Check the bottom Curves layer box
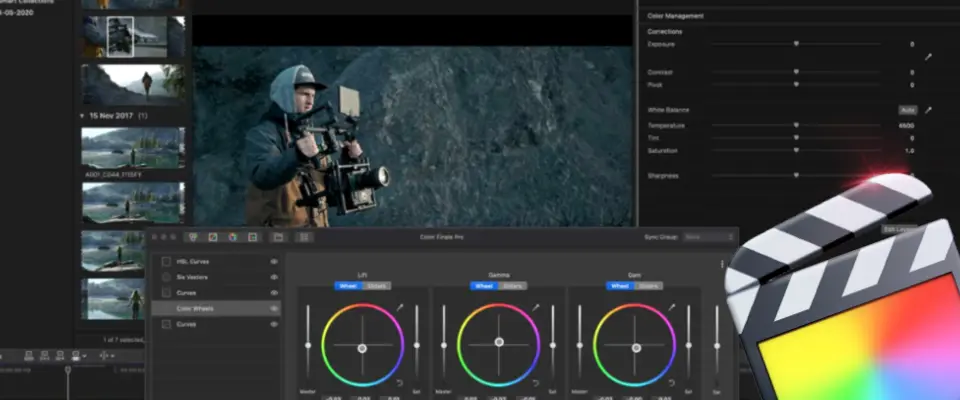This screenshot has height=400, width=960. [x=166, y=325]
